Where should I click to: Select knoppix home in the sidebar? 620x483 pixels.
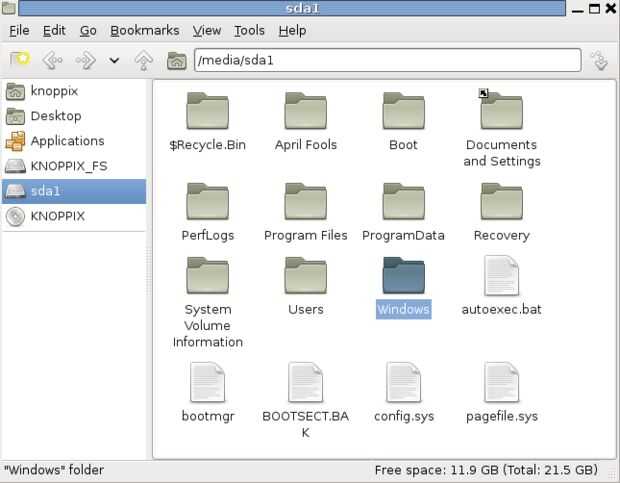74,91
